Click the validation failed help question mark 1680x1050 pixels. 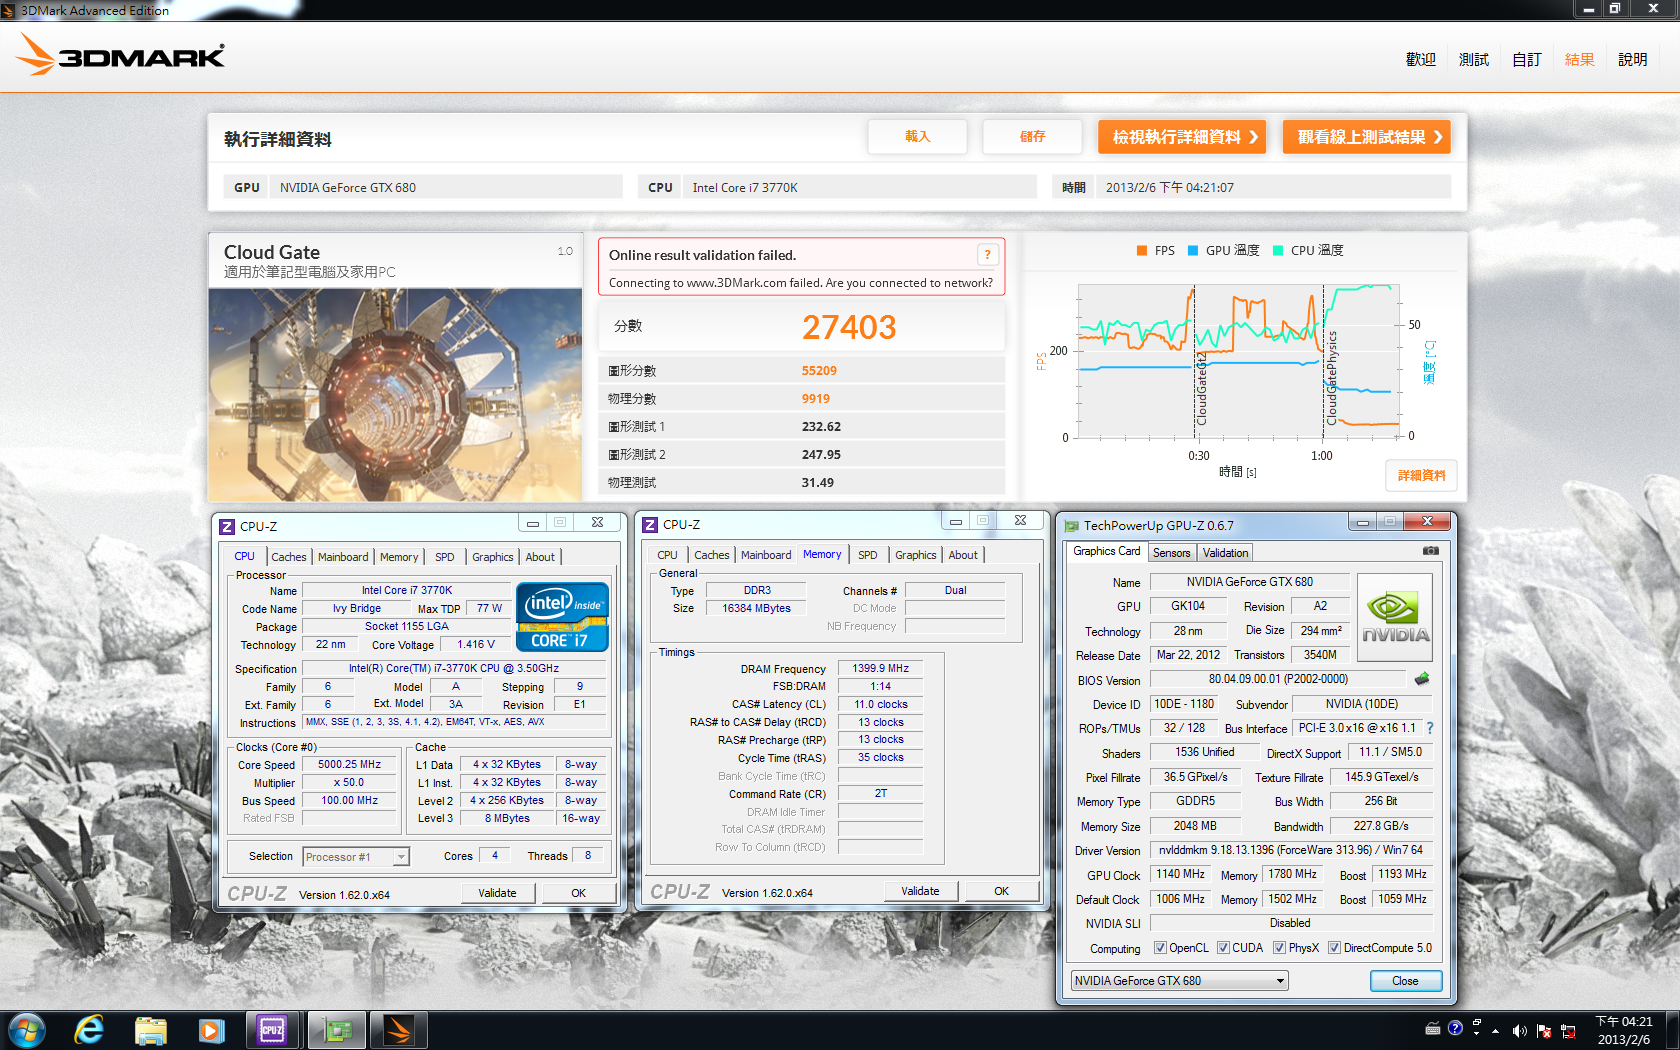[x=987, y=254]
